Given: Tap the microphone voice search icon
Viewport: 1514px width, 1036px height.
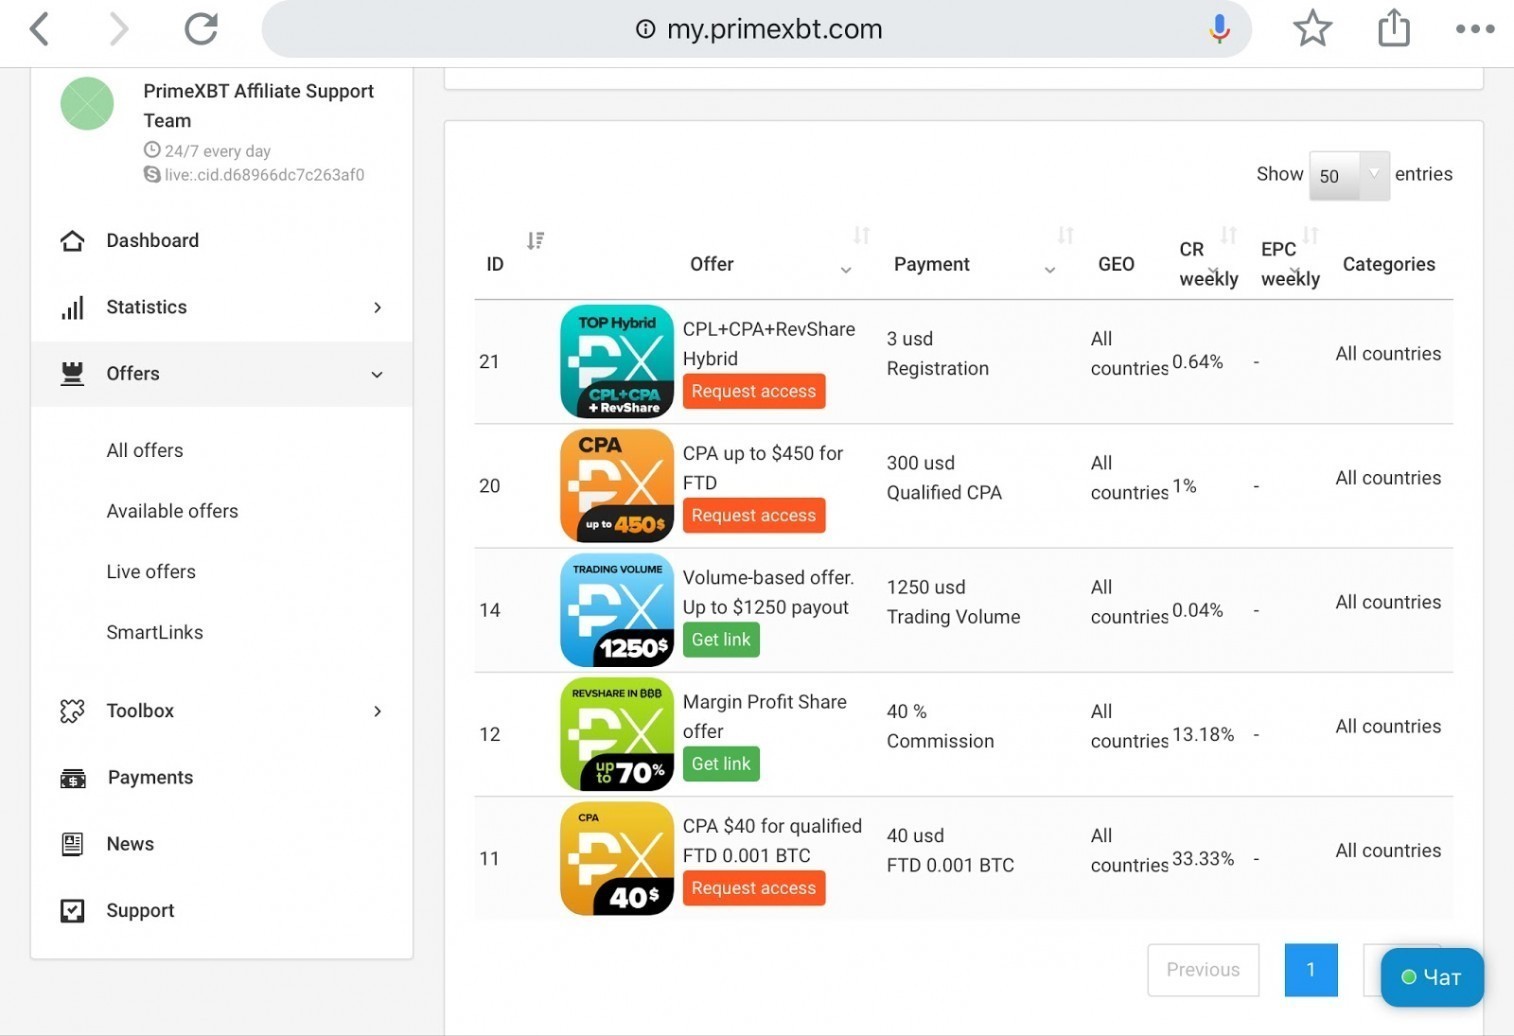Looking at the screenshot, I should [1219, 29].
